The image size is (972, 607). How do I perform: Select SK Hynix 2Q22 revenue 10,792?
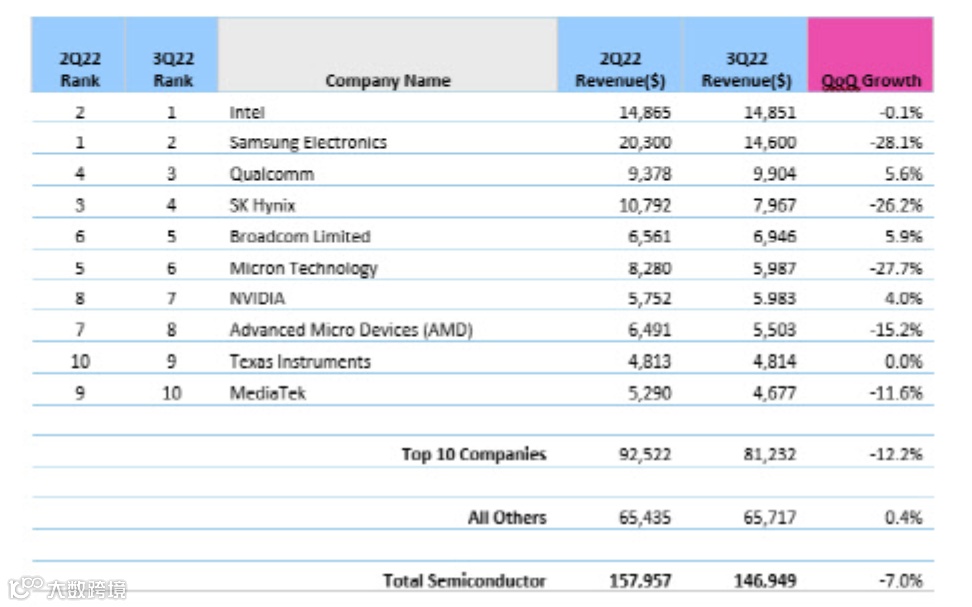pos(645,205)
